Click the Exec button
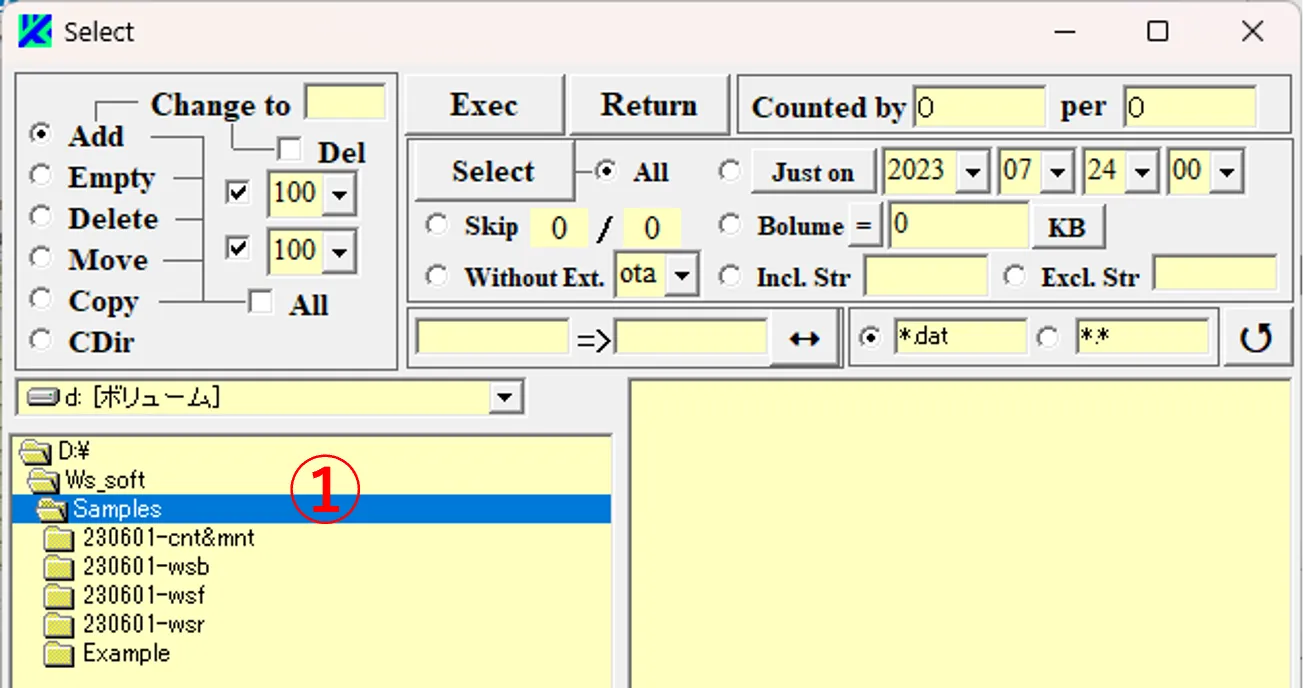This screenshot has width=1303, height=688. (484, 104)
